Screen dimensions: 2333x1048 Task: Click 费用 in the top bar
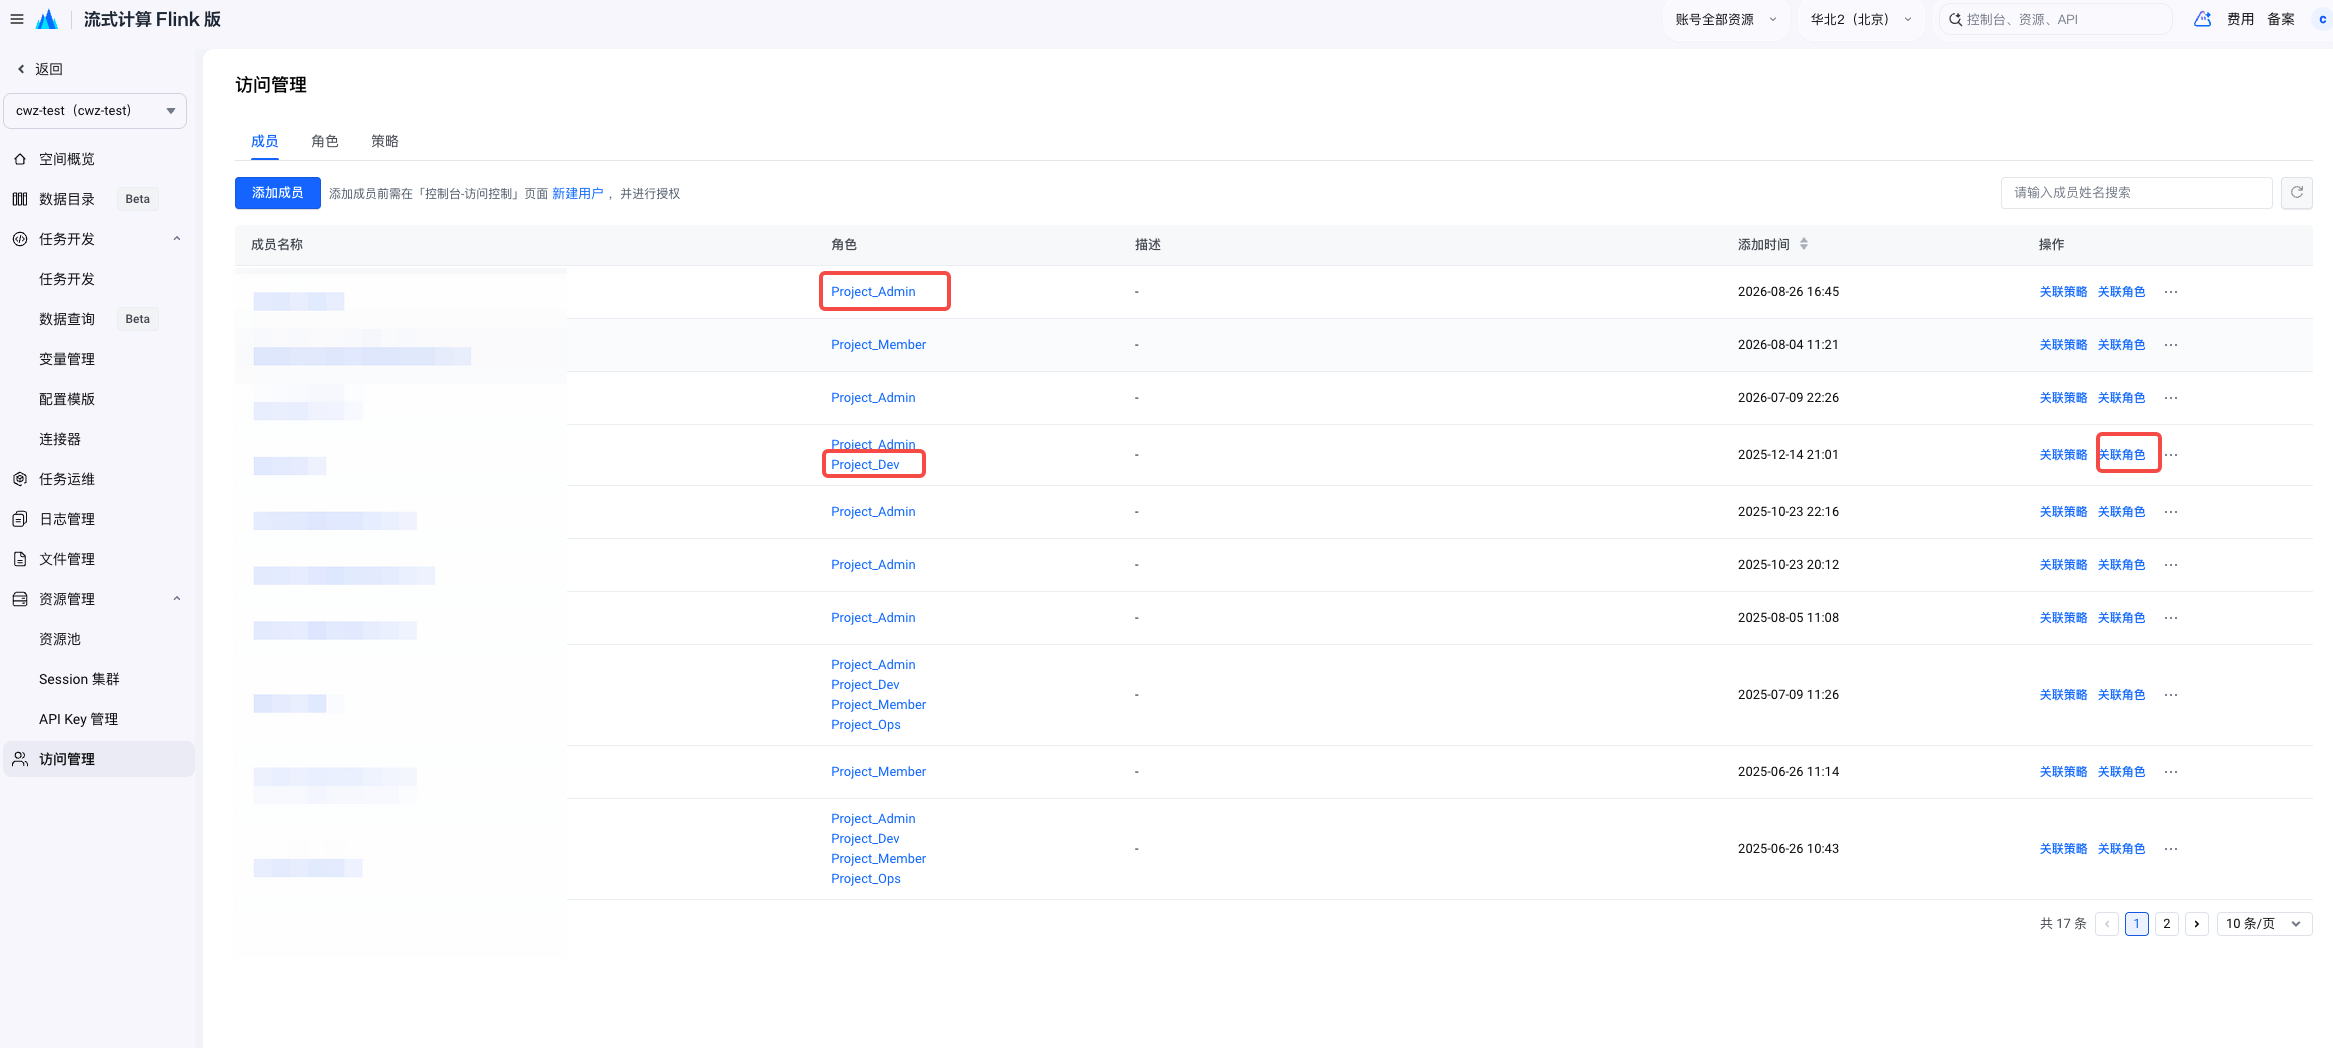[2240, 19]
